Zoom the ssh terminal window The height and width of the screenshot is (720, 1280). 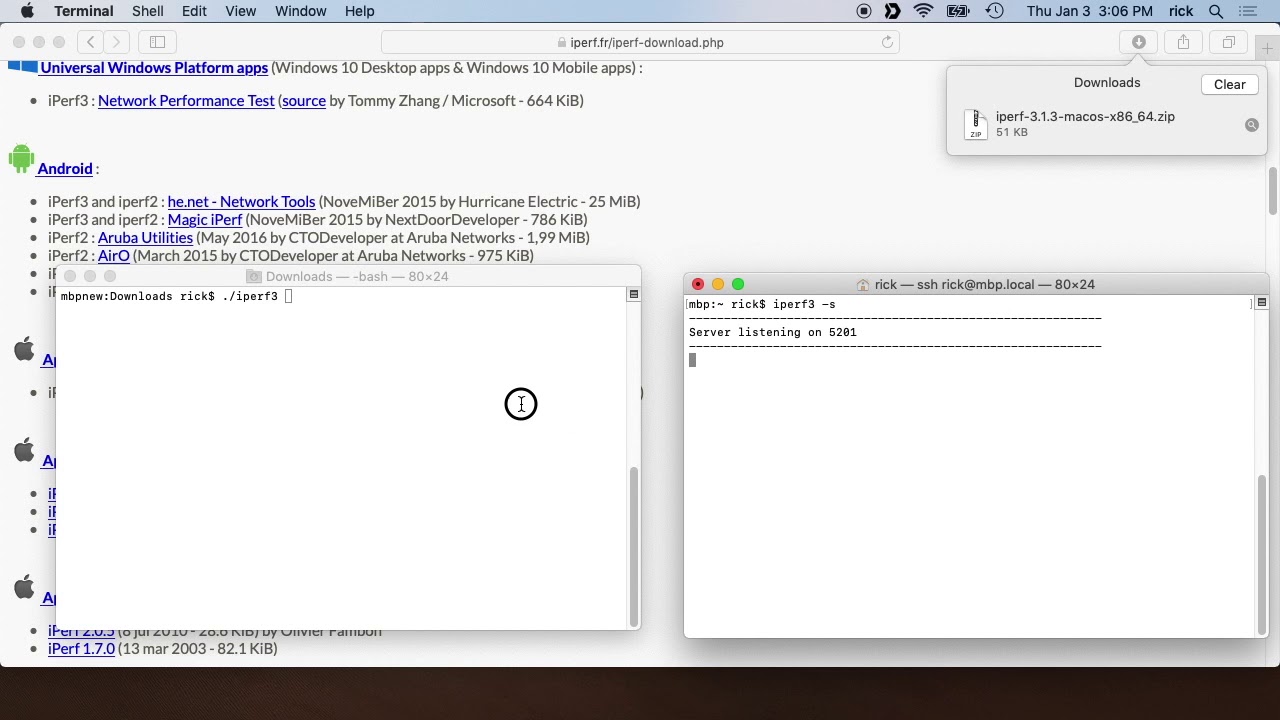738,284
